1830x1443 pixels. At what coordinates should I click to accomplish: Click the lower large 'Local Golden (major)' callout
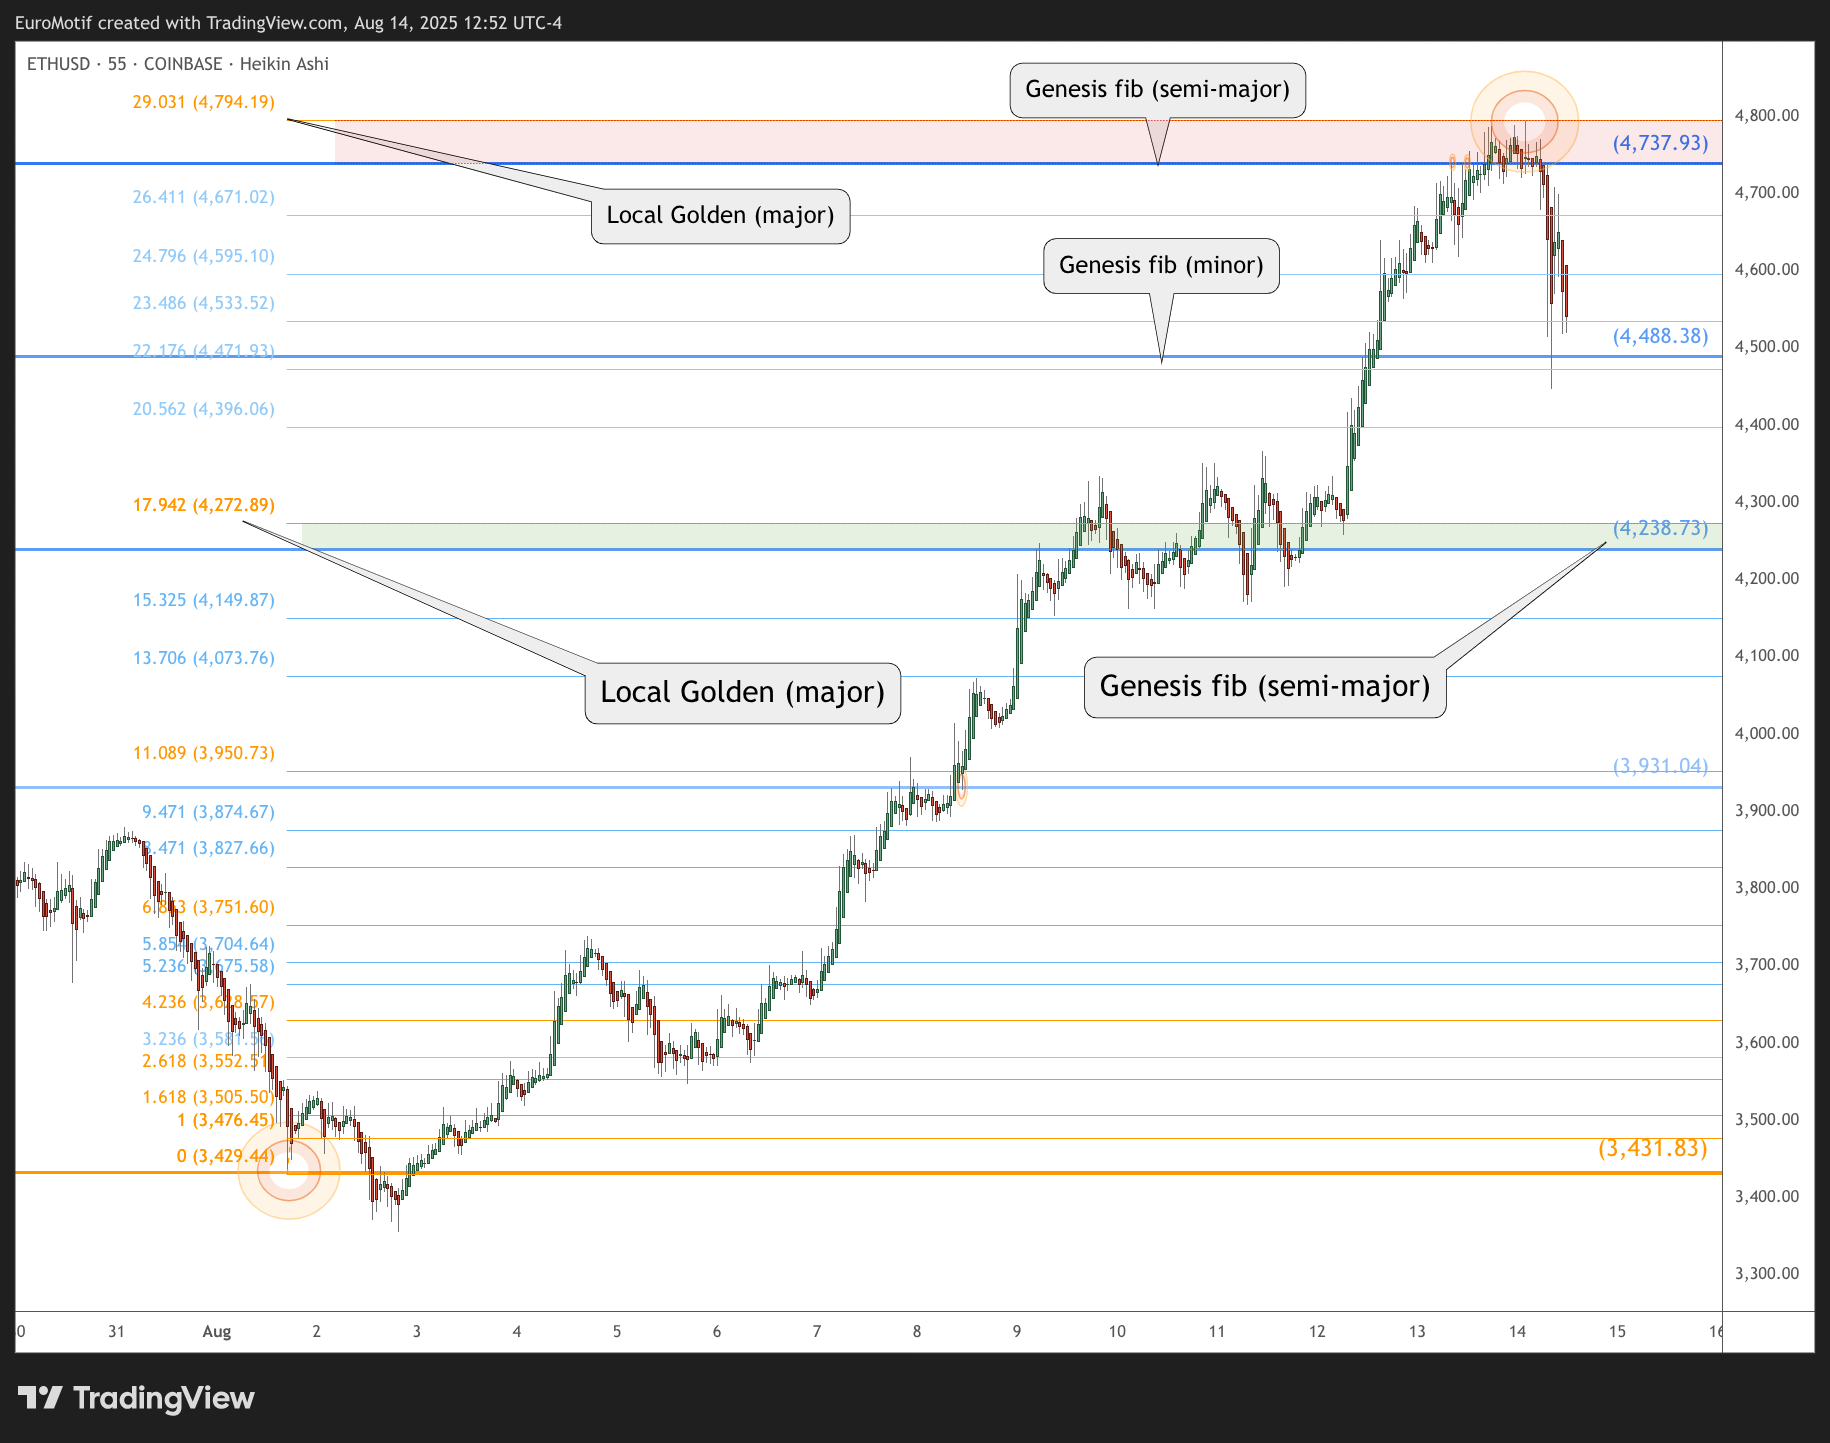(x=742, y=693)
